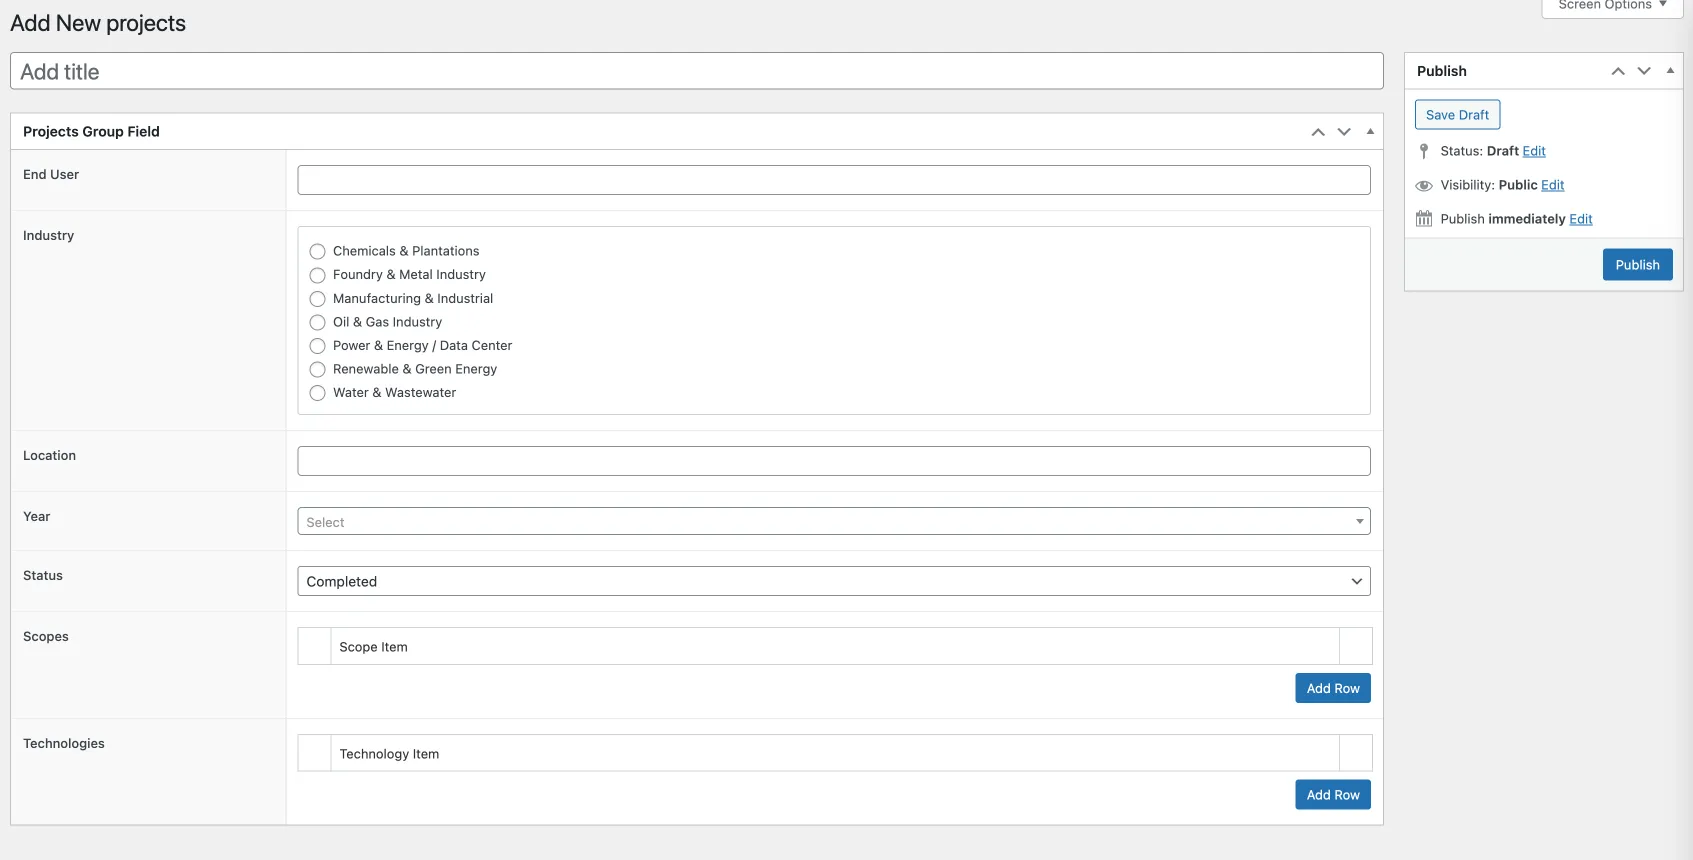
Task: Select Manufacturing & Industrial radio
Action: point(317,299)
